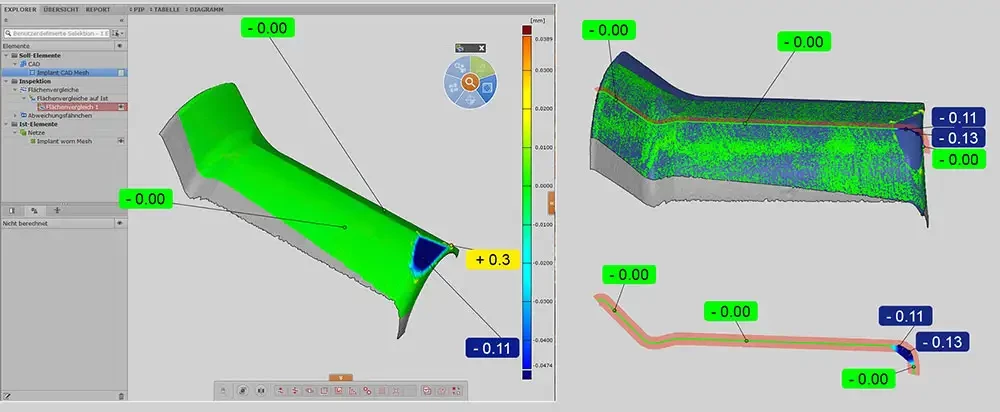Click the linked circles icon in bottom toolbar
This screenshot has height=412, width=1000.
367,390
